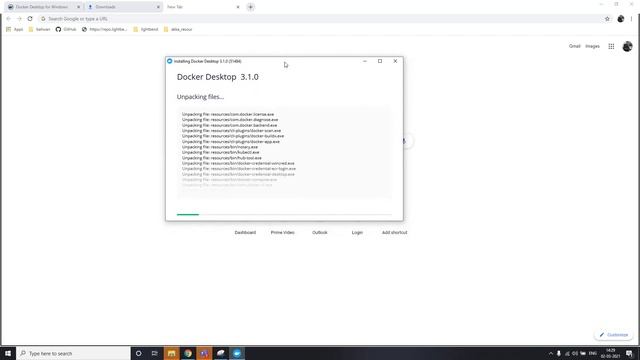The image size is (640, 360).
Task: Click the docker-app.exe log line
Action: [x=231, y=142]
